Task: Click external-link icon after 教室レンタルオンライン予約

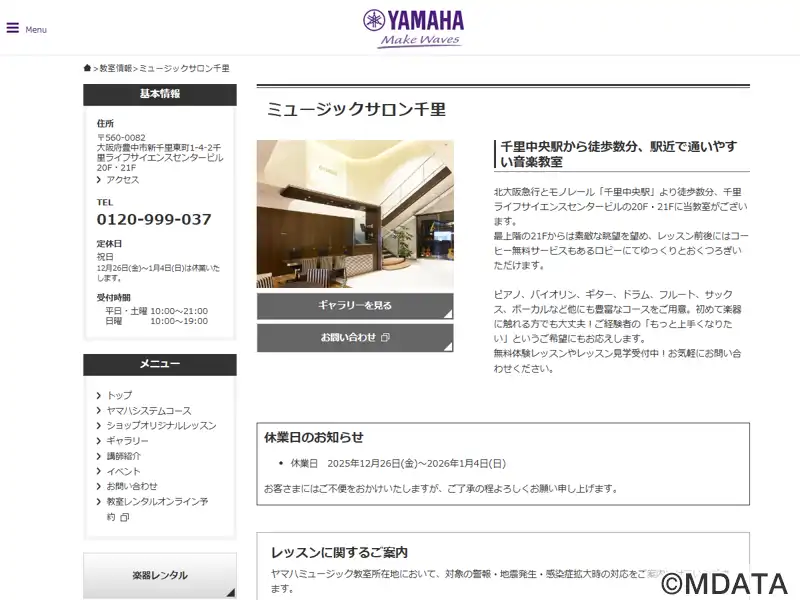Action: coord(124,517)
